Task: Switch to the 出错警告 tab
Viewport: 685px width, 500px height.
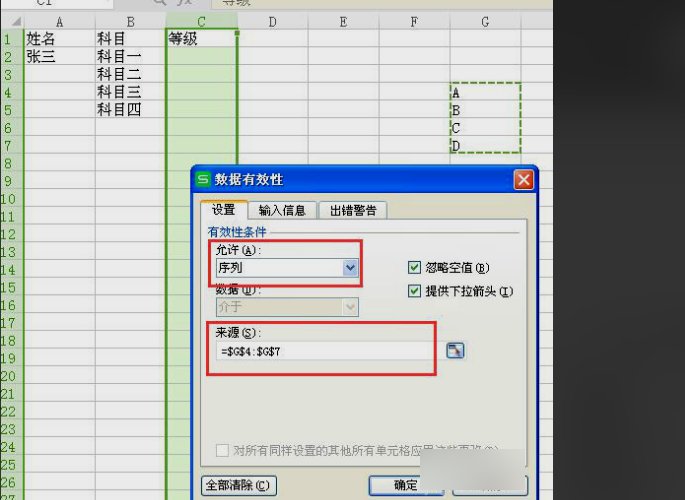Action: pos(353,210)
